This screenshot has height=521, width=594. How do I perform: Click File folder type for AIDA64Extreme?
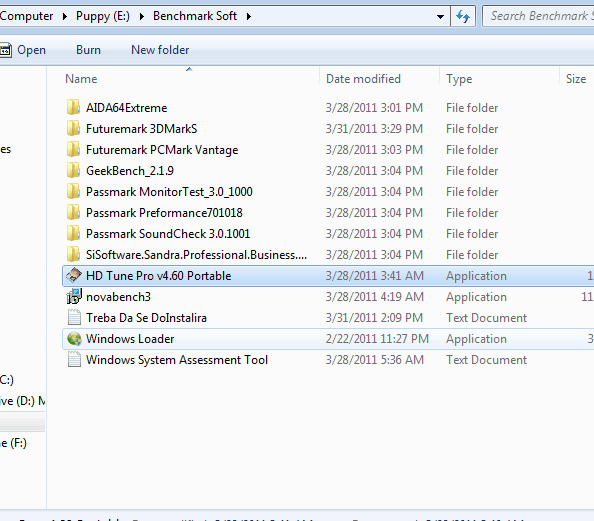click(x=472, y=108)
